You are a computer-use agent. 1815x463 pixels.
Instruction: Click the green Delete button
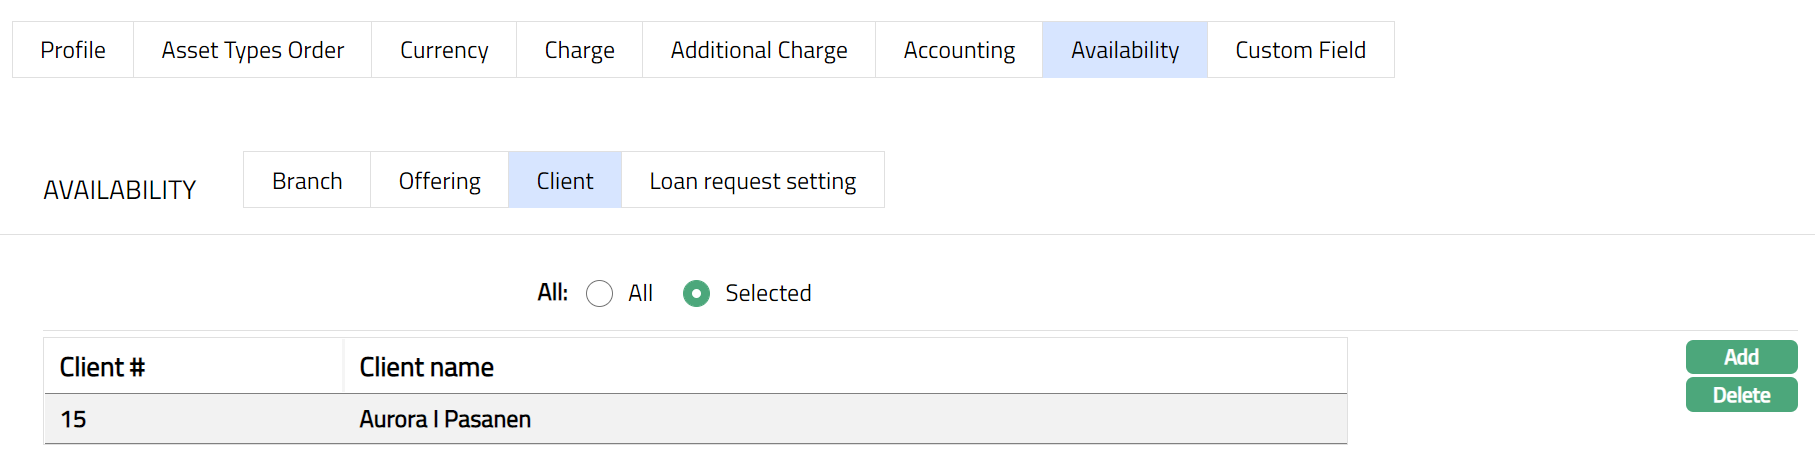coord(1741,395)
